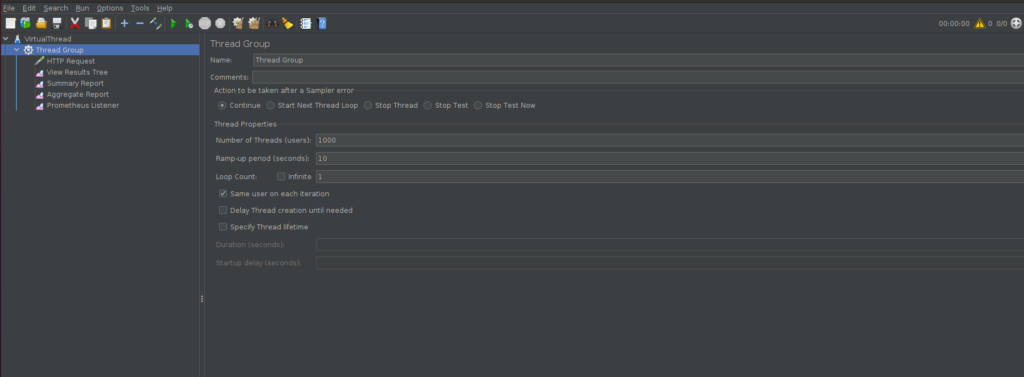Open the Options menu
The image size is (1024, 377).
coord(110,8)
